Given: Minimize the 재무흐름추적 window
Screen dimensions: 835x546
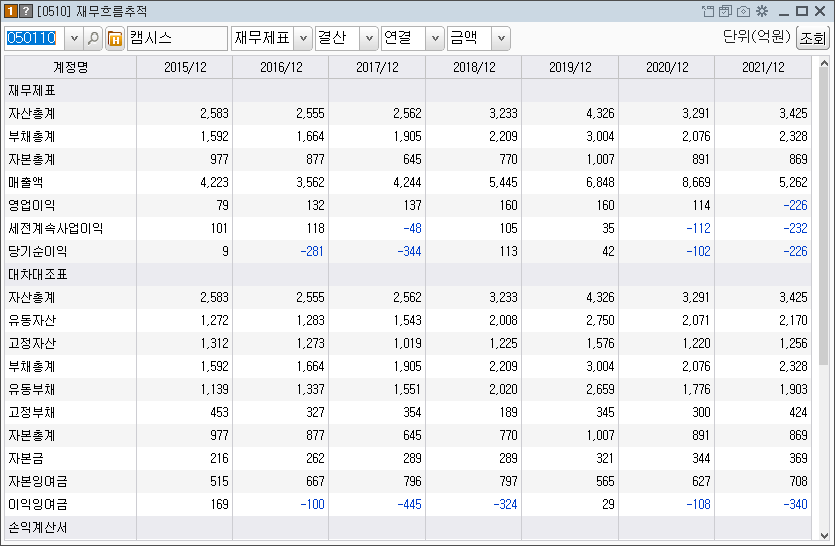Looking at the screenshot, I should point(784,12).
